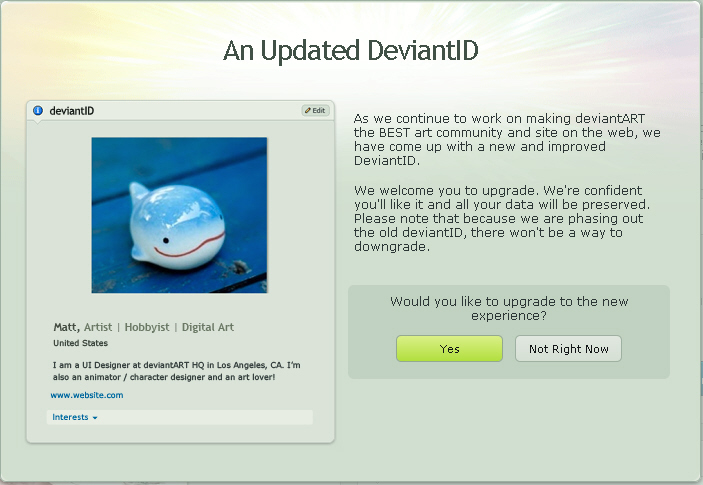The height and width of the screenshot is (485, 703).
Task: Click the An Updated DeviantID heading
Action: [x=351, y=50]
